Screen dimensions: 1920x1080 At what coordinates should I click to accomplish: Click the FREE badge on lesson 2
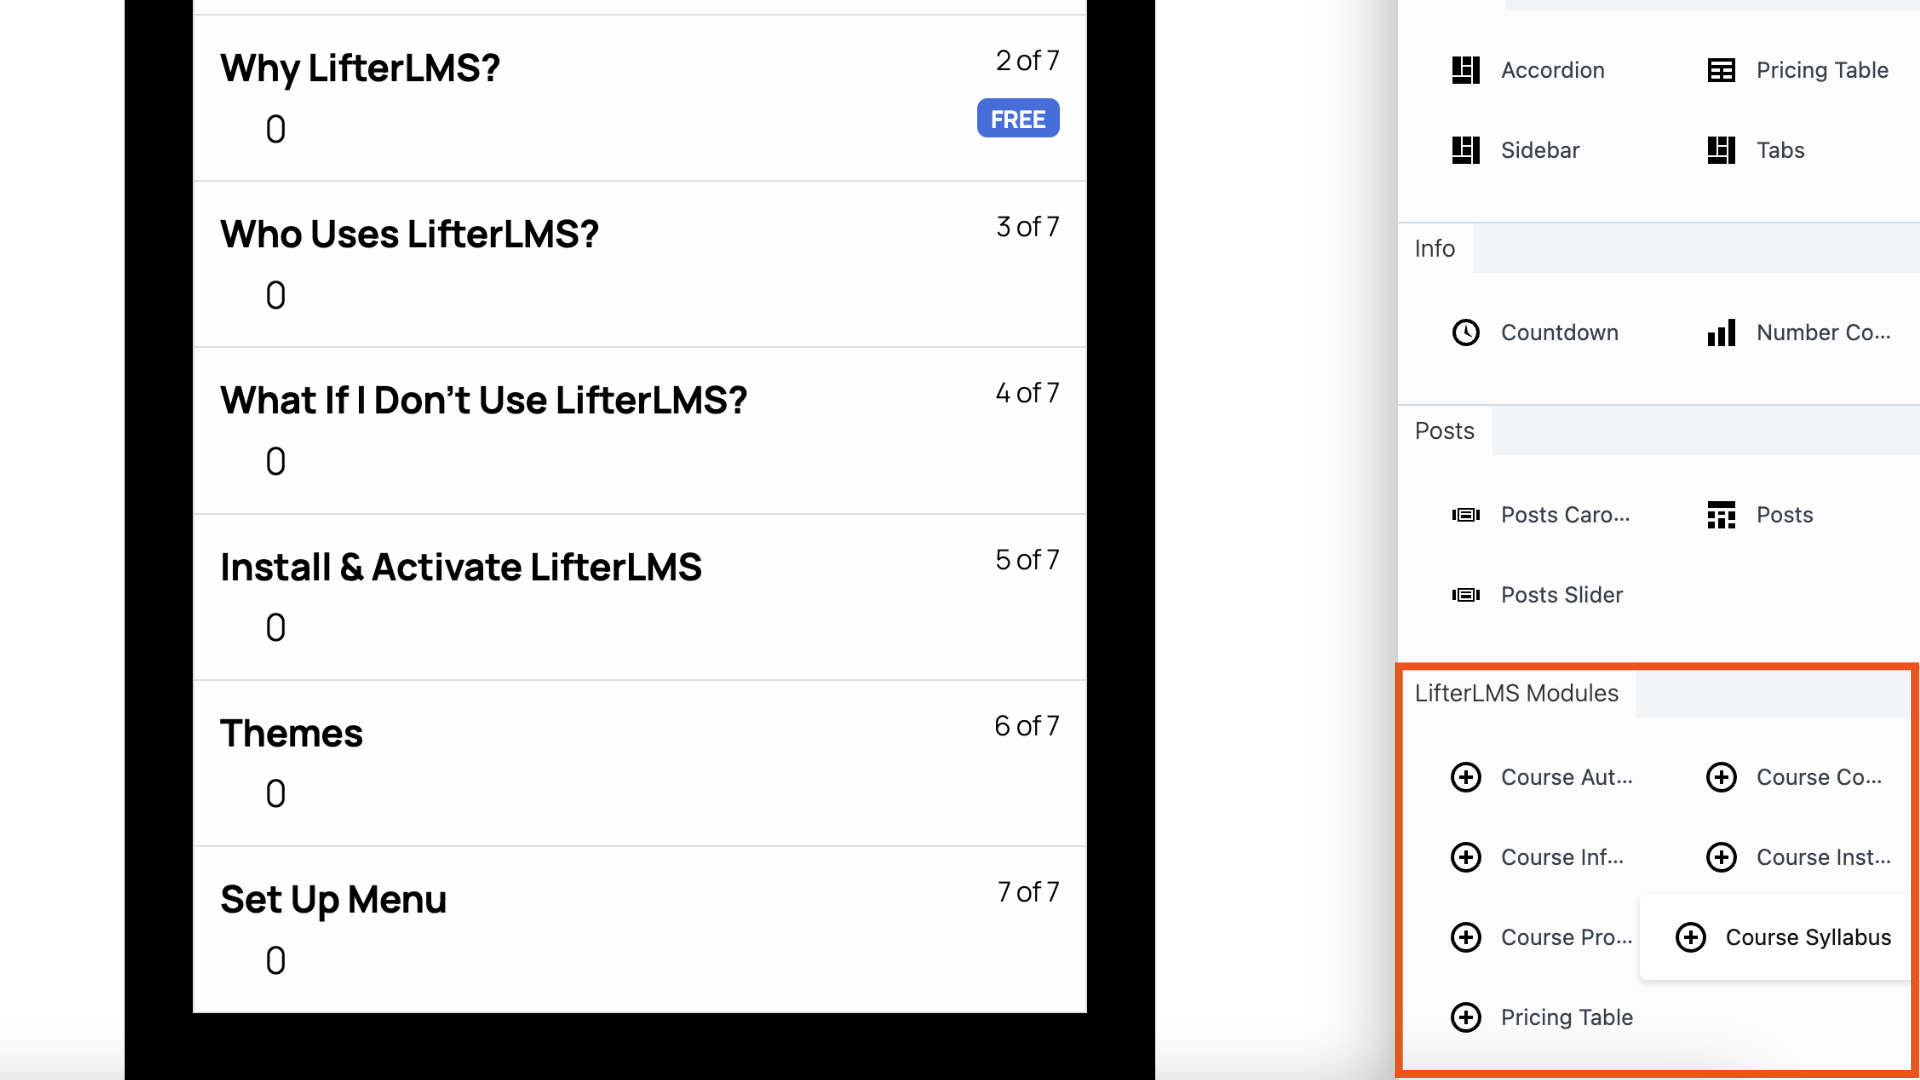click(x=1017, y=119)
